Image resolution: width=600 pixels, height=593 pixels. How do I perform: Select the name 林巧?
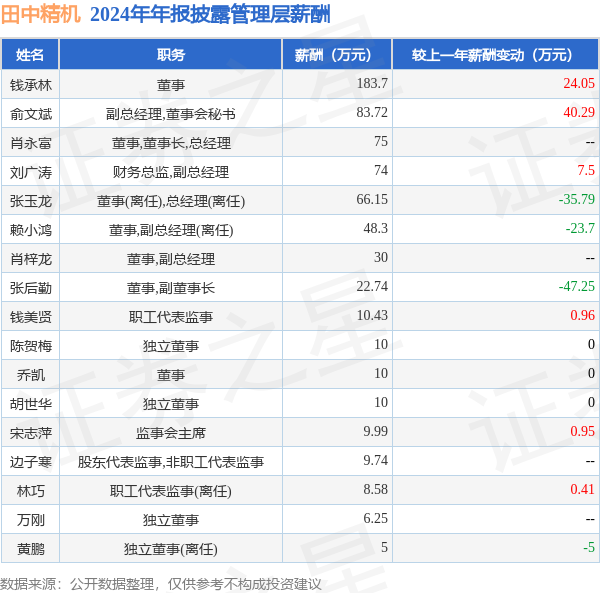click(31, 491)
